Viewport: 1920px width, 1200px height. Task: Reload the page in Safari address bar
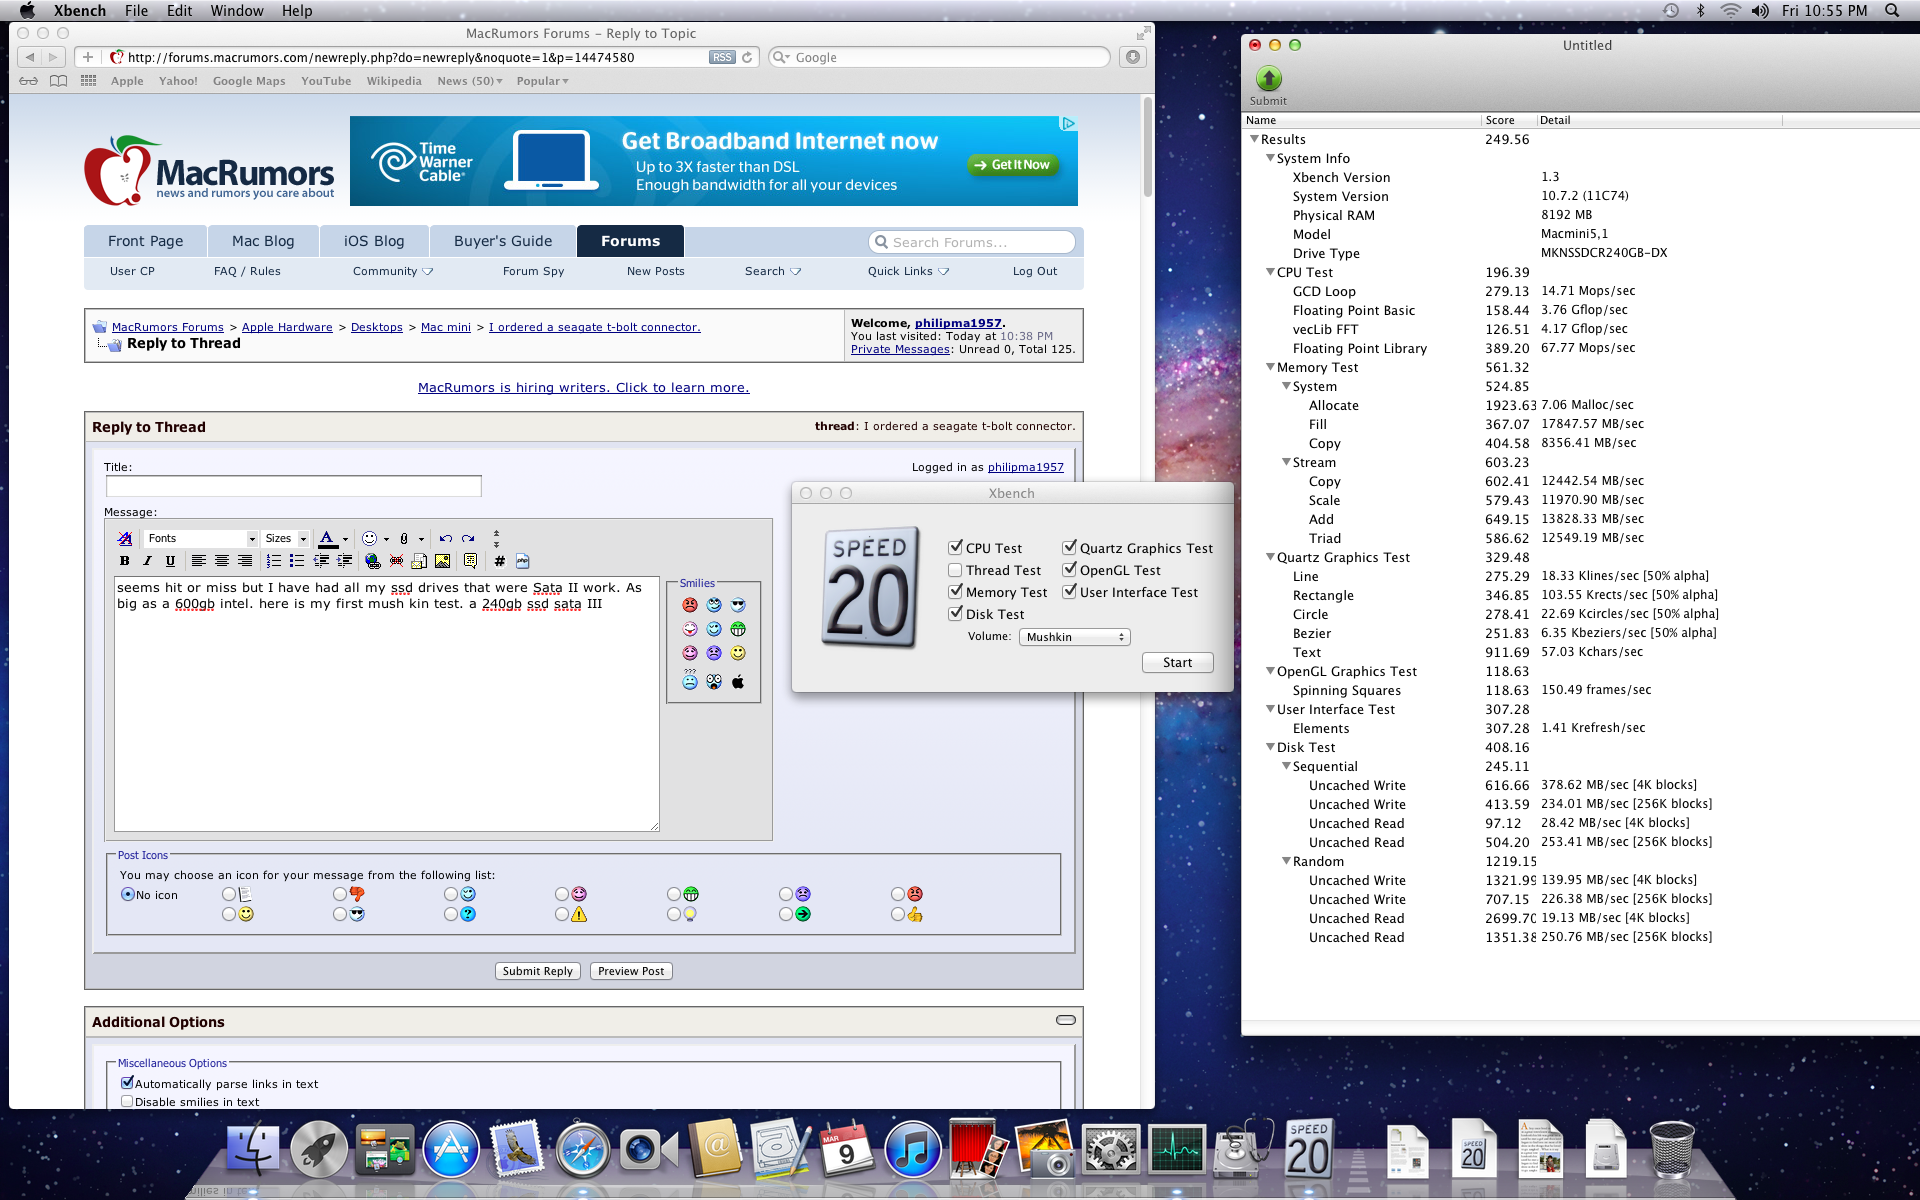pyautogui.click(x=746, y=57)
